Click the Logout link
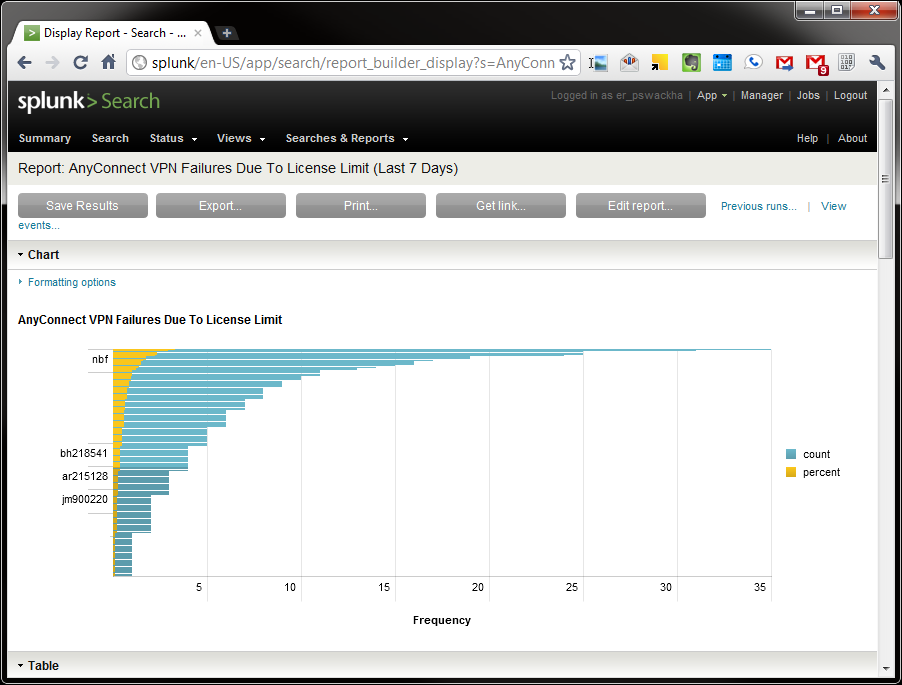Viewport: 902px width, 685px height. [850, 95]
